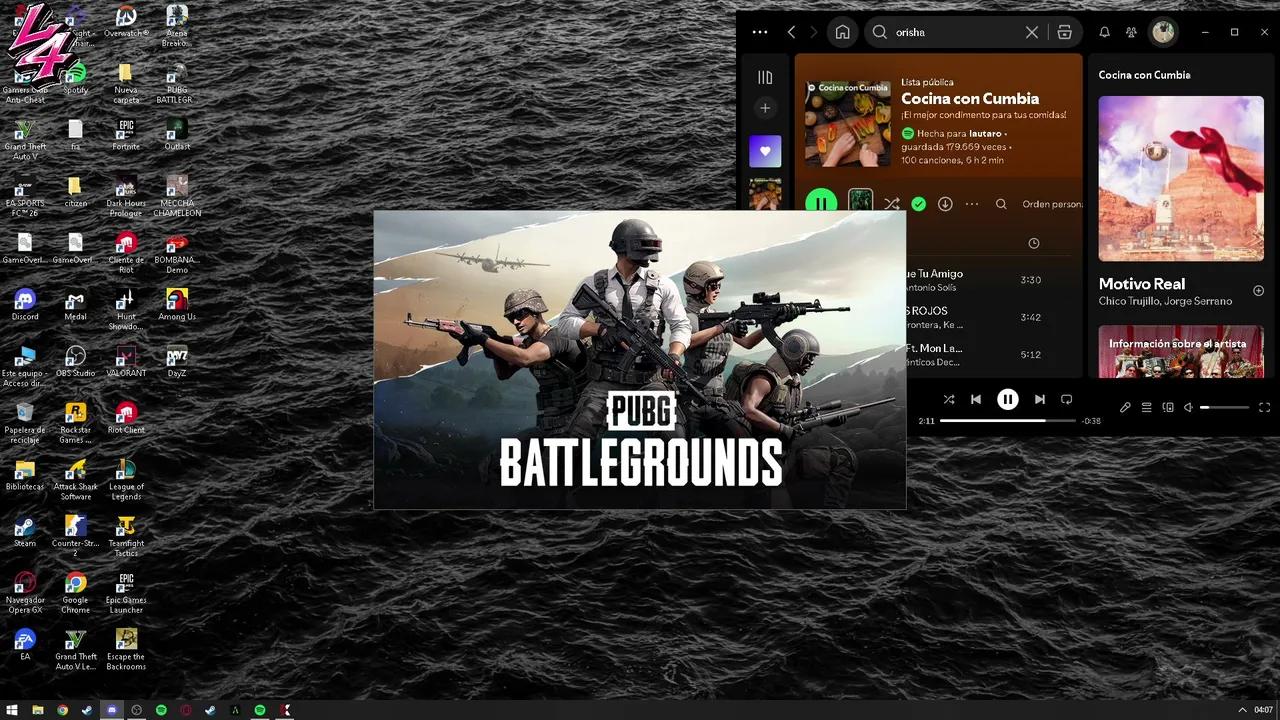Click the plus Create button in the Spotify sidebar
The image size is (1280, 720).
(x=765, y=108)
